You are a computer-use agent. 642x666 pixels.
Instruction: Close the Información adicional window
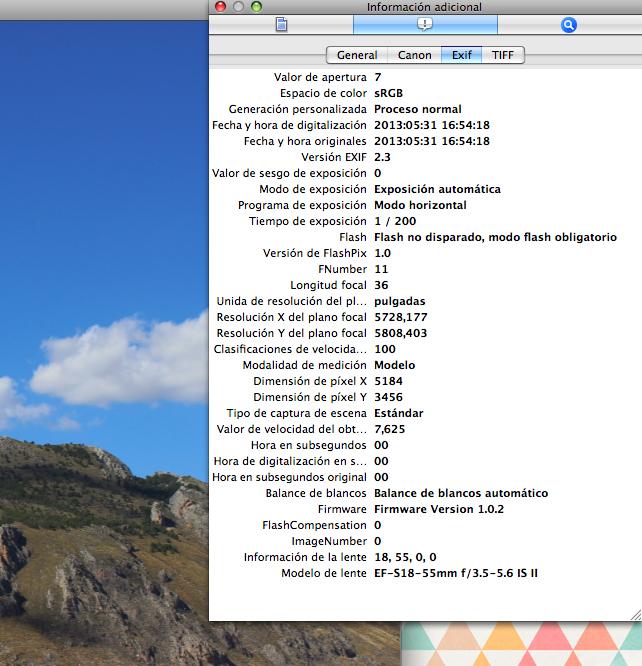(220, 7)
